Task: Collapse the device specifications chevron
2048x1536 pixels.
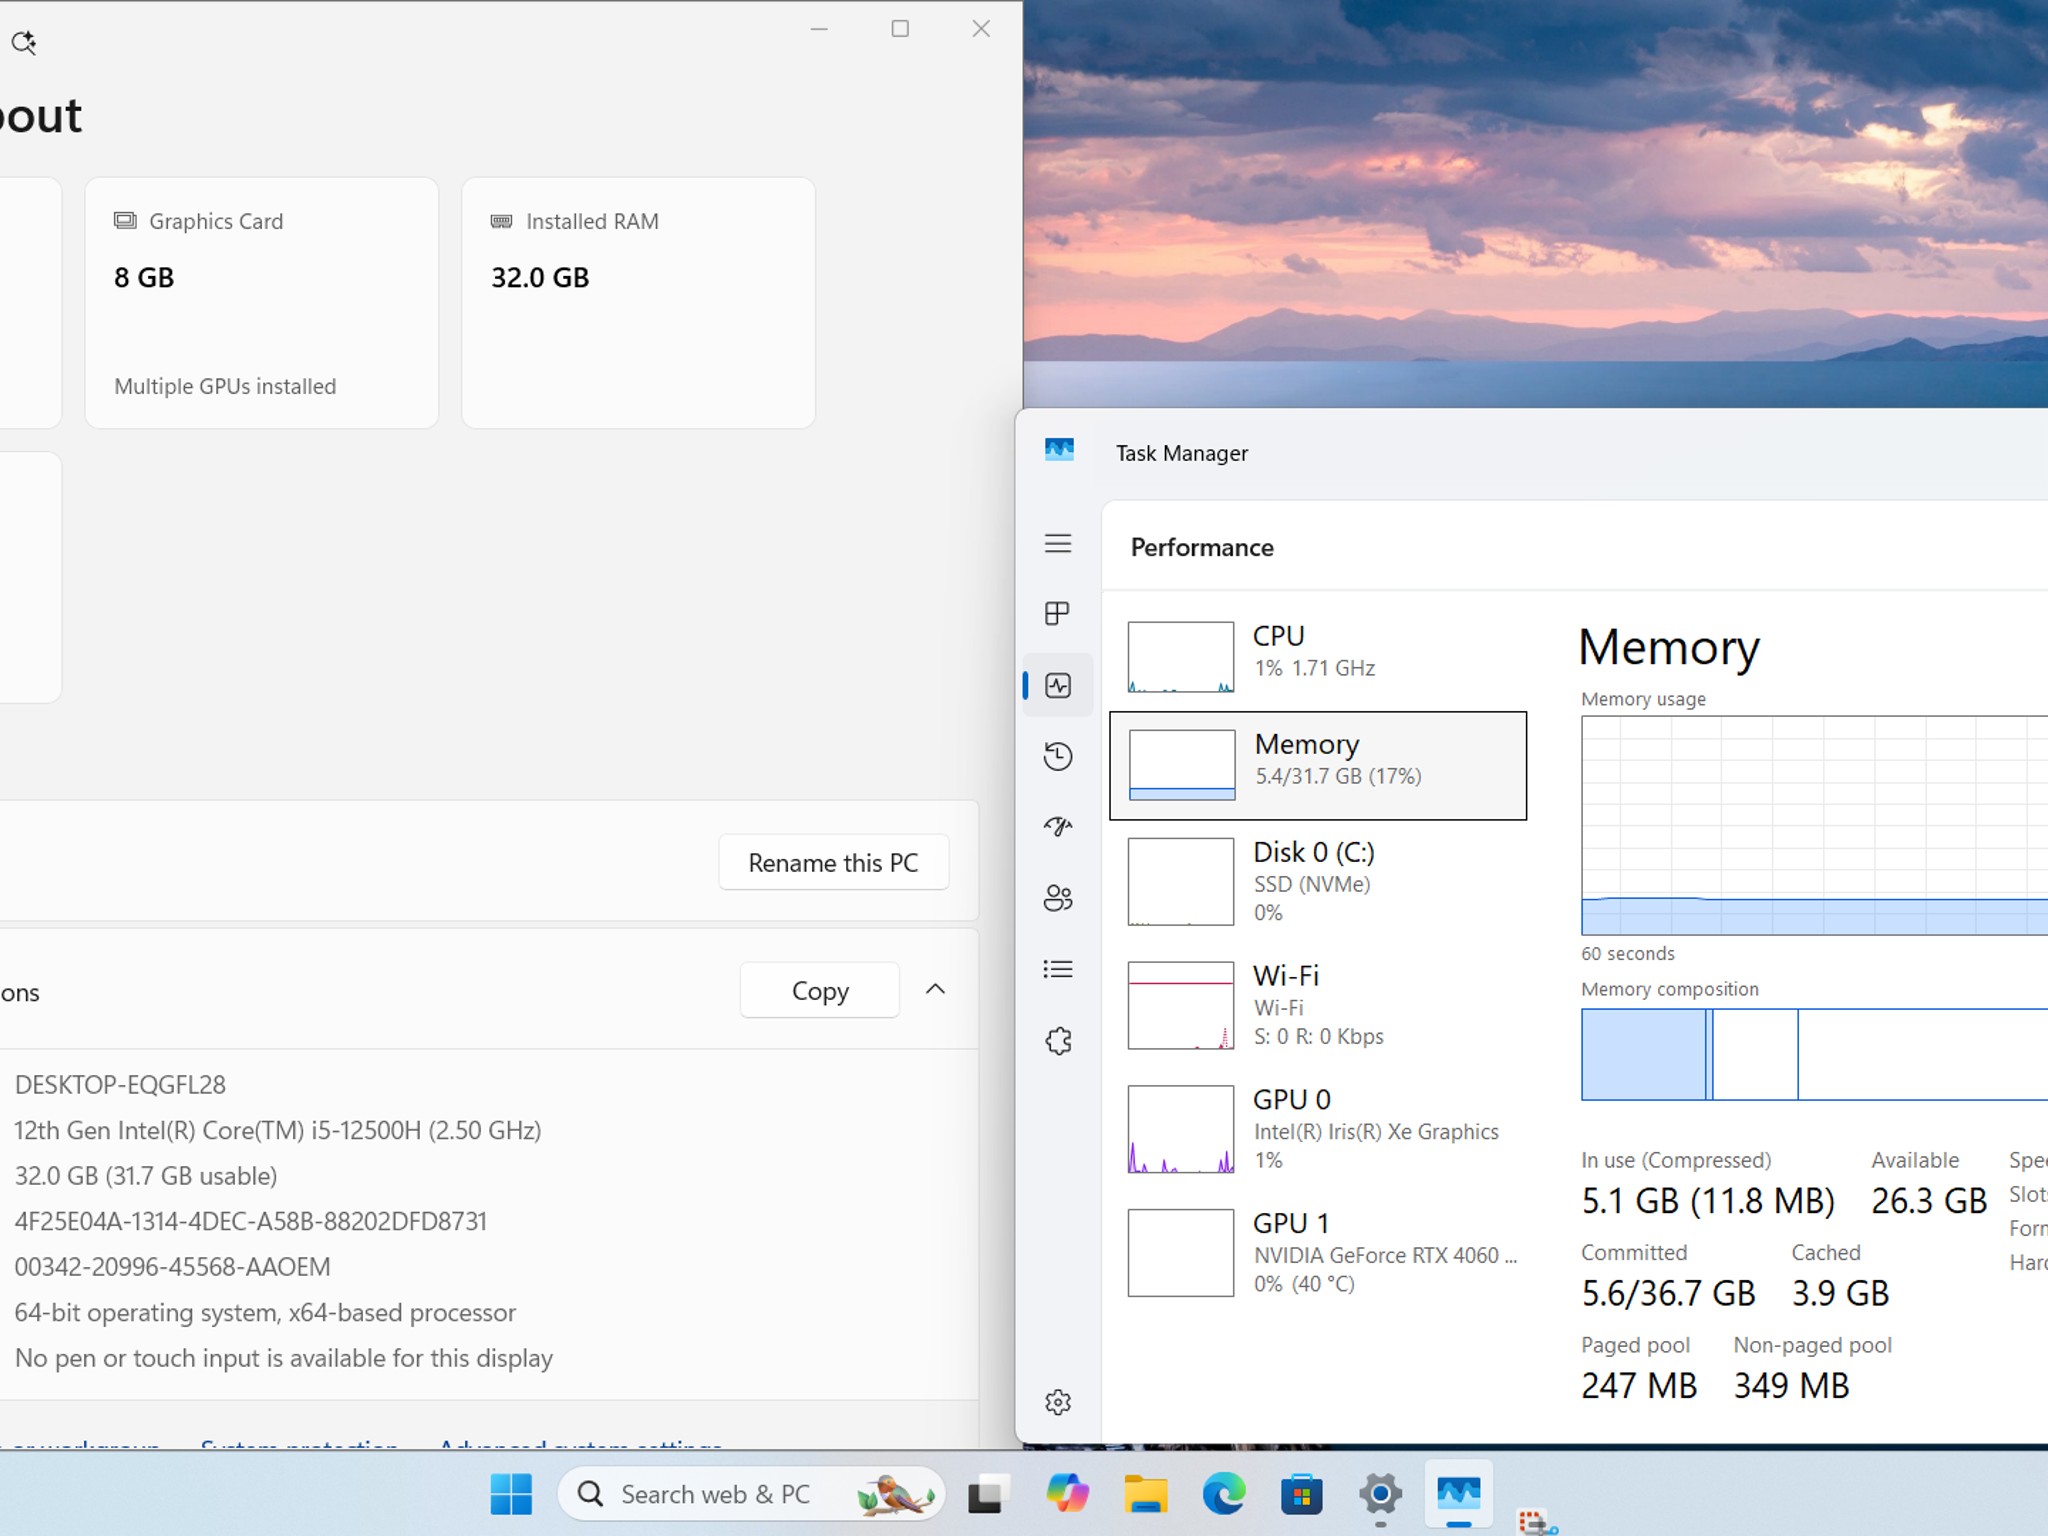Action: (x=935, y=989)
